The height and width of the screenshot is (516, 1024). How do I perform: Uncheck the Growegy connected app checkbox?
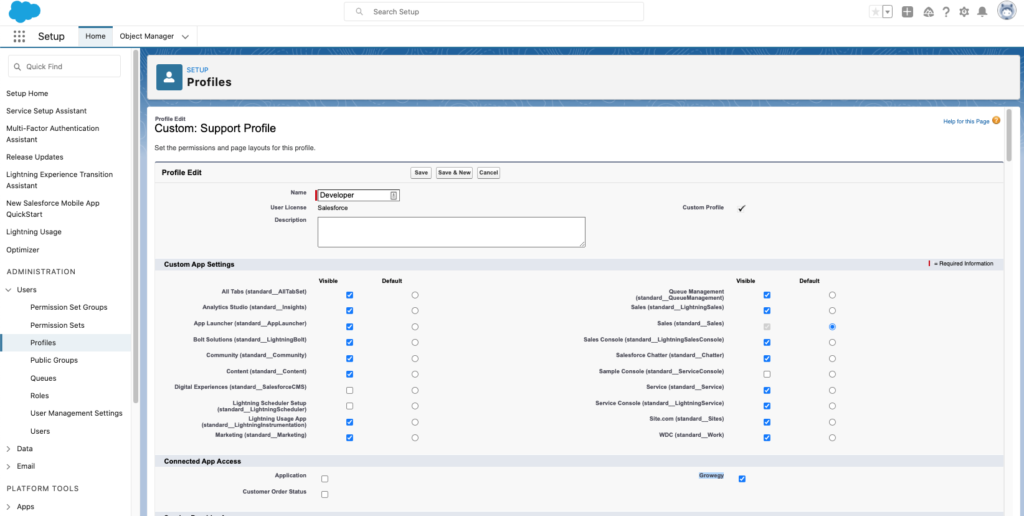pyautogui.click(x=742, y=479)
